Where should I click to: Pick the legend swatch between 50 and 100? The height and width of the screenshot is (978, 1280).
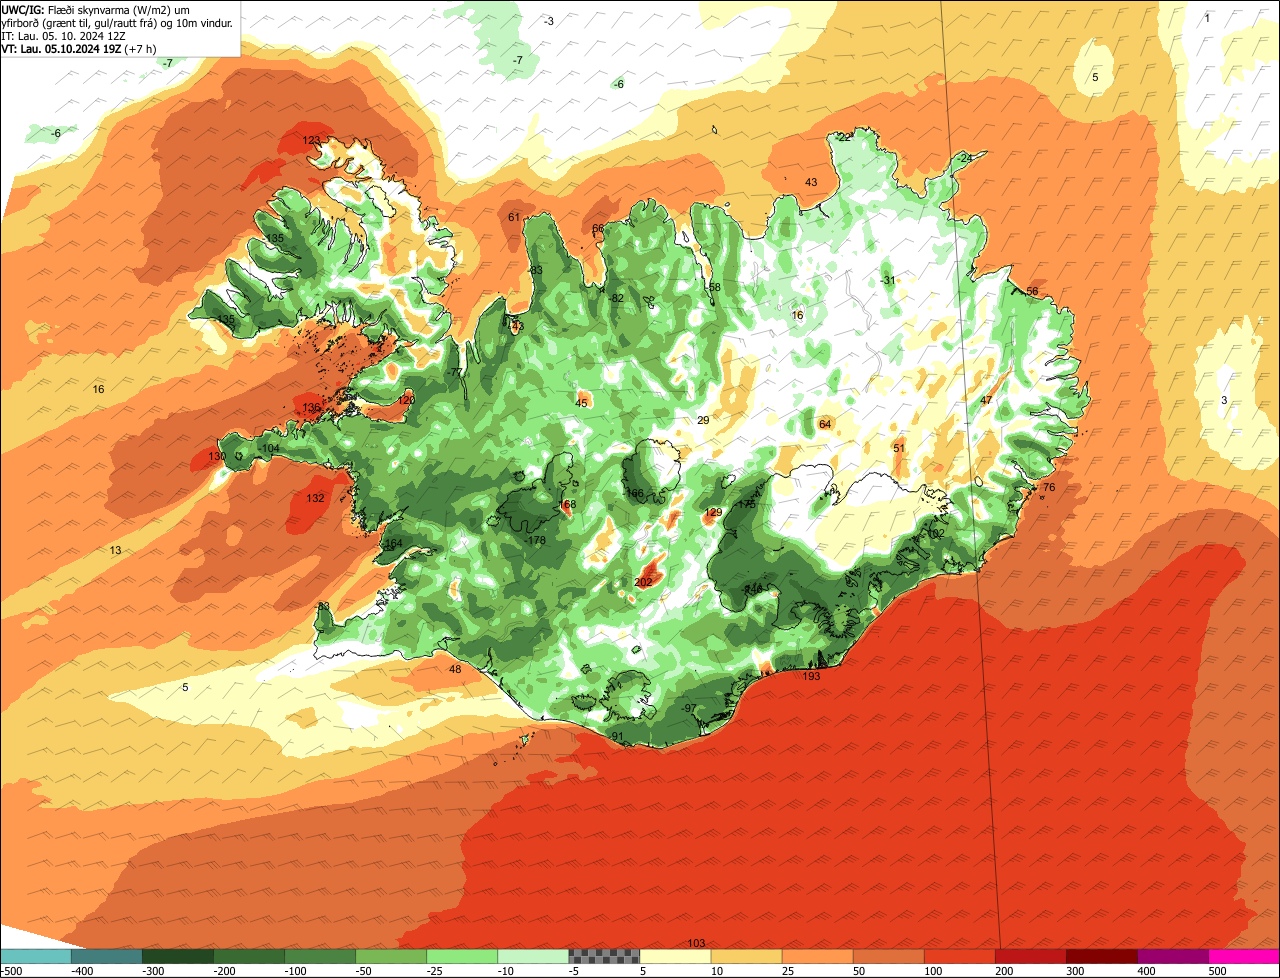click(888, 956)
